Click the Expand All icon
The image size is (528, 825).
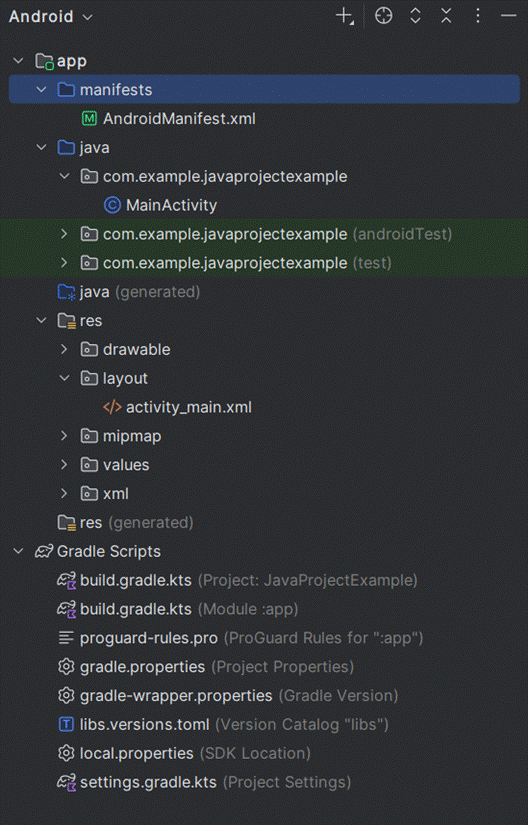pos(415,16)
